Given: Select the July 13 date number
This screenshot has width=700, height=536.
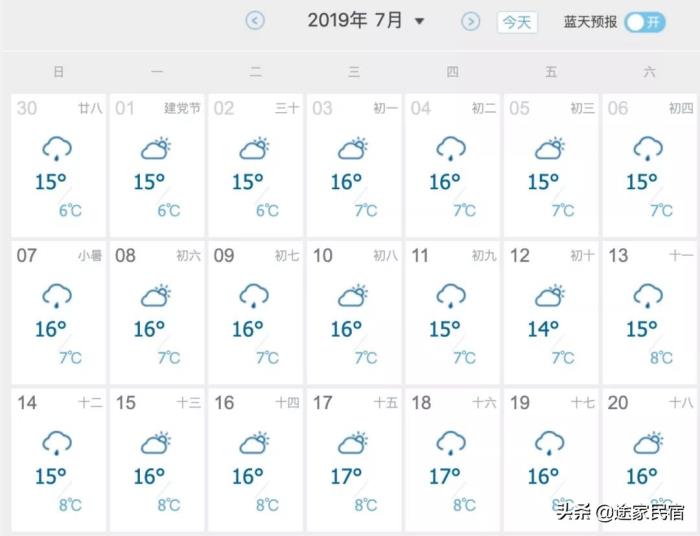Looking at the screenshot, I should tap(618, 256).
